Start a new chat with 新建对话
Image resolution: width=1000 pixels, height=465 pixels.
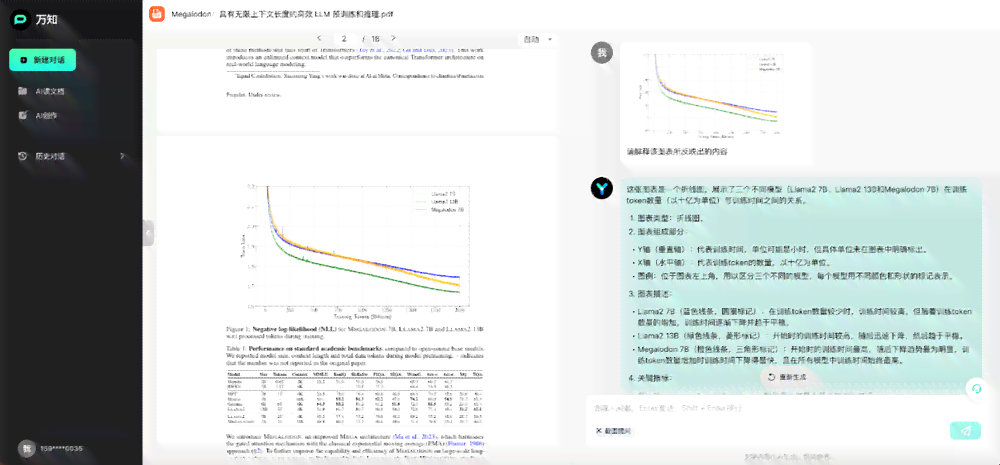click(x=42, y=59)
